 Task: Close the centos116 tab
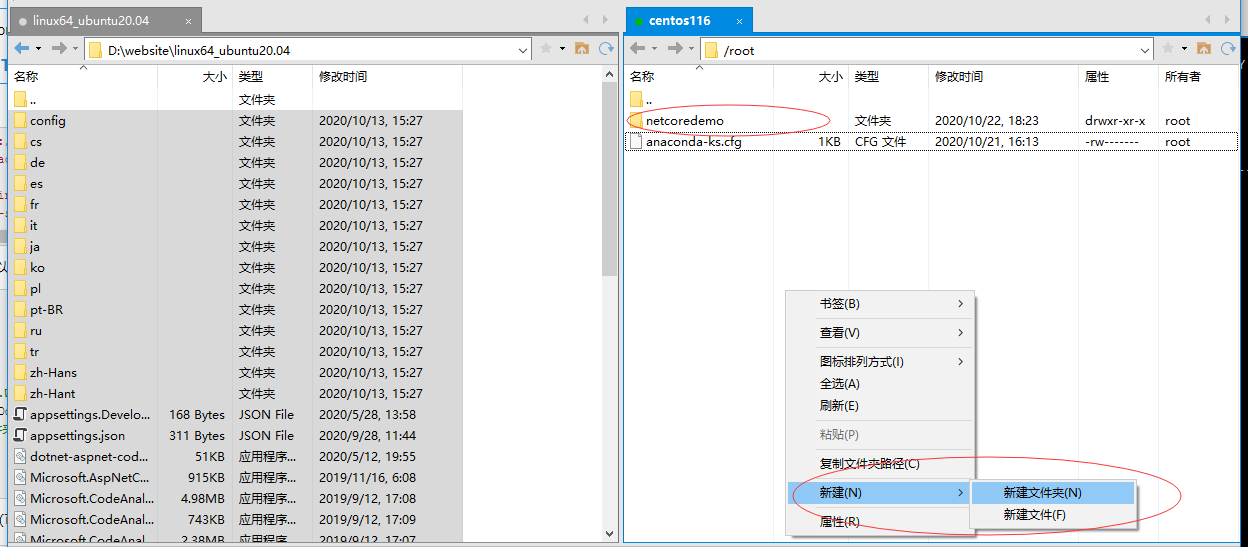coord(739,20)
